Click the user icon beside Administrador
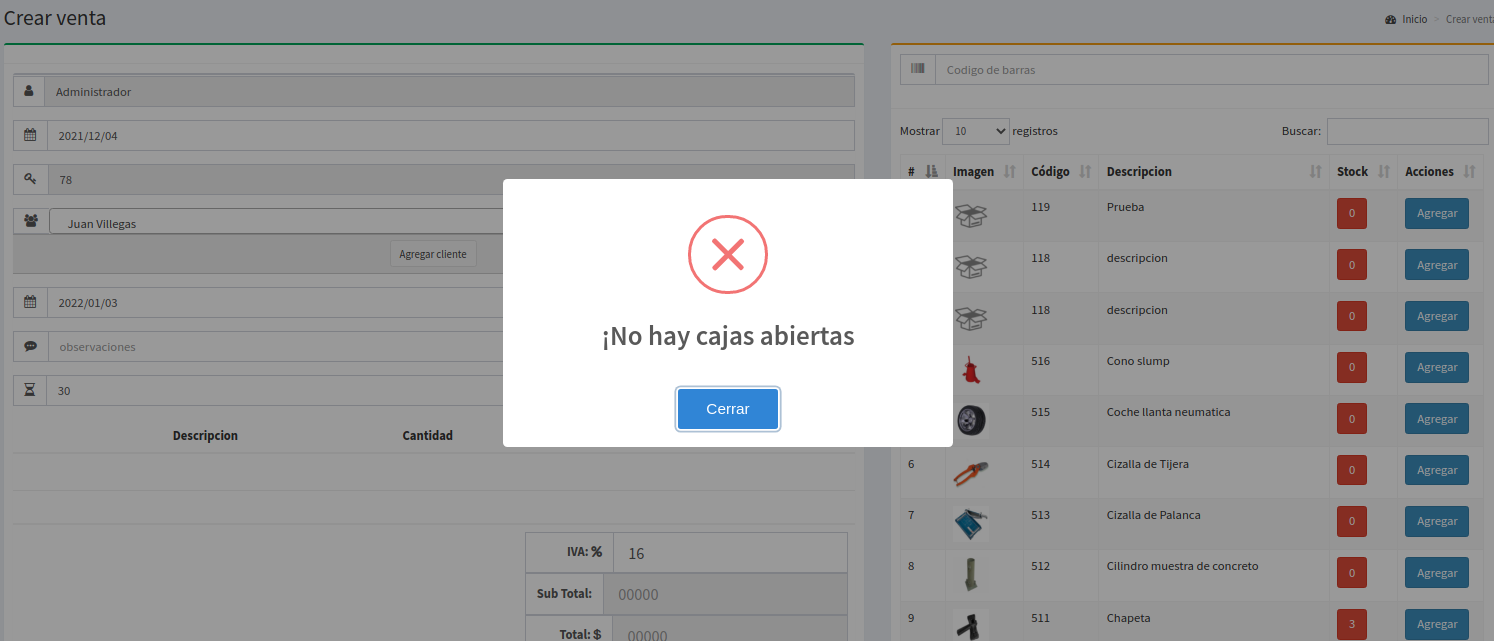 point(29,91)
